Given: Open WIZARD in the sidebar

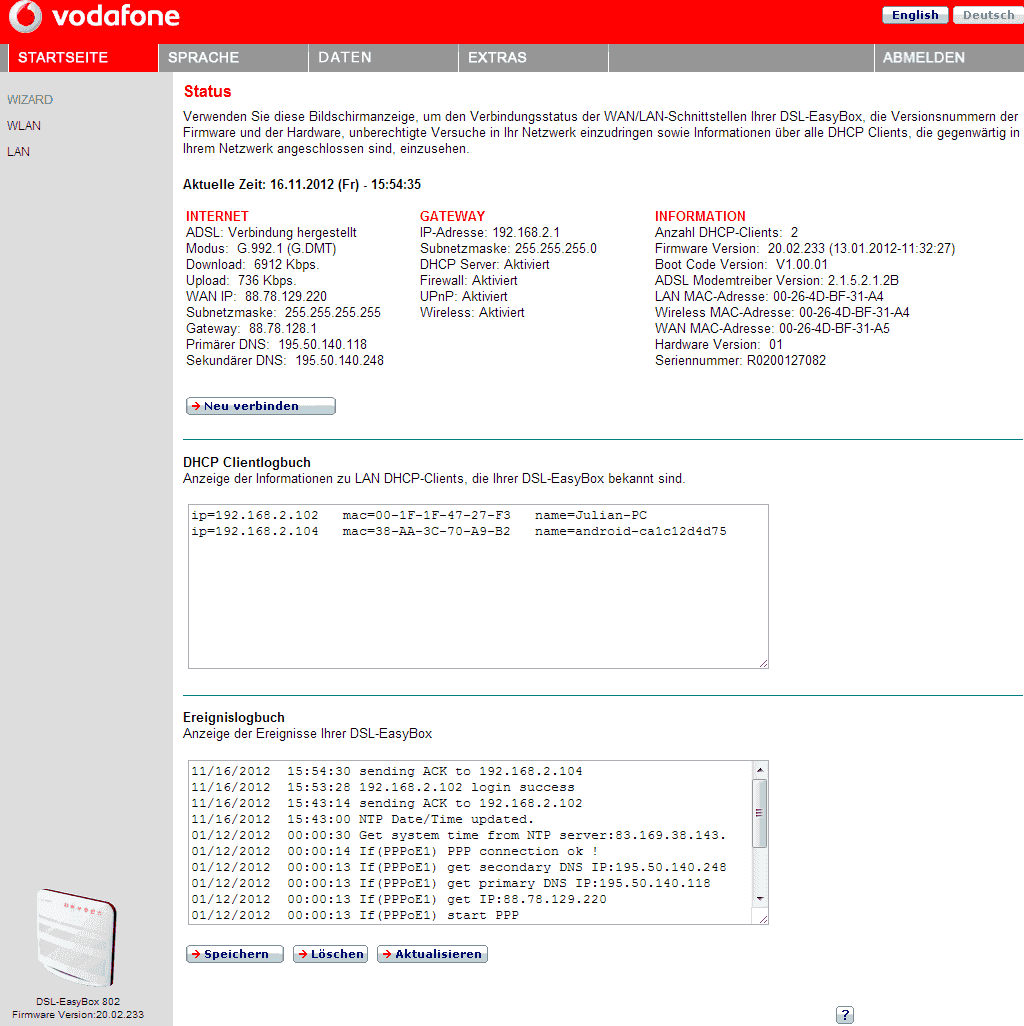Looking at the screenshot, I should coord(30,99).
